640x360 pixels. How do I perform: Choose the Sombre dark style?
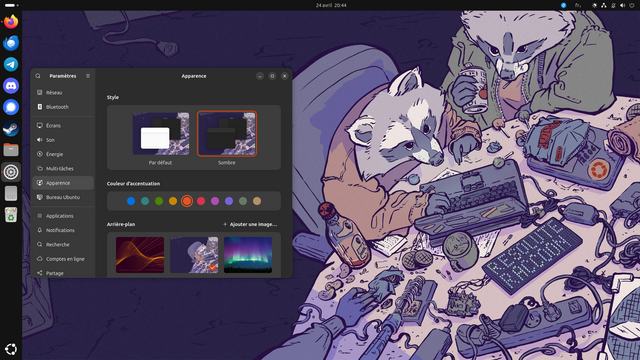click(x=227, y=134)
